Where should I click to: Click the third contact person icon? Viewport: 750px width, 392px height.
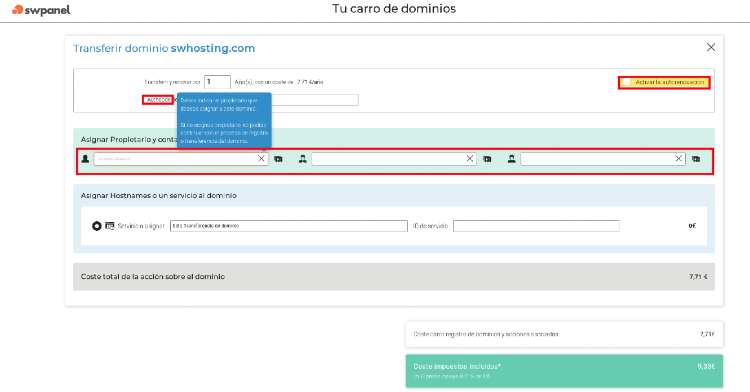(511, 159)
